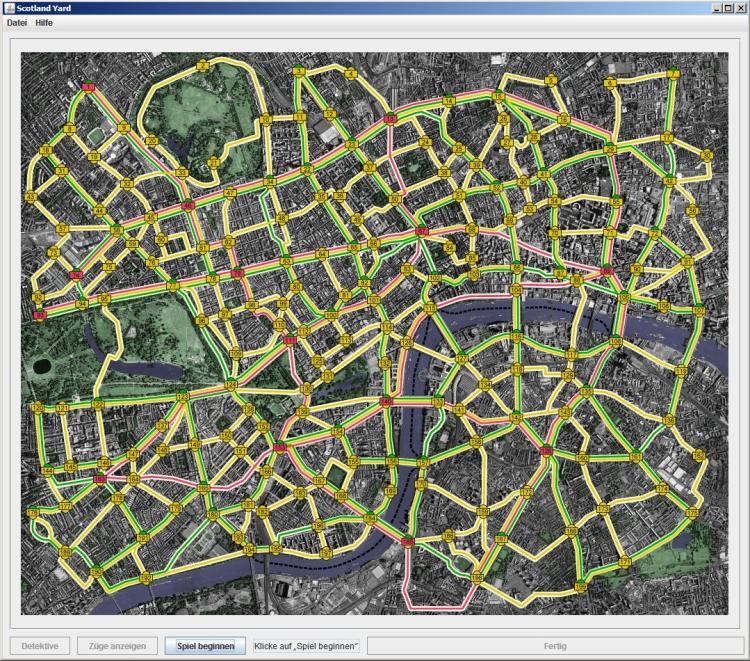
Task: Select station 70 on the map
Action: coord(554,233)
